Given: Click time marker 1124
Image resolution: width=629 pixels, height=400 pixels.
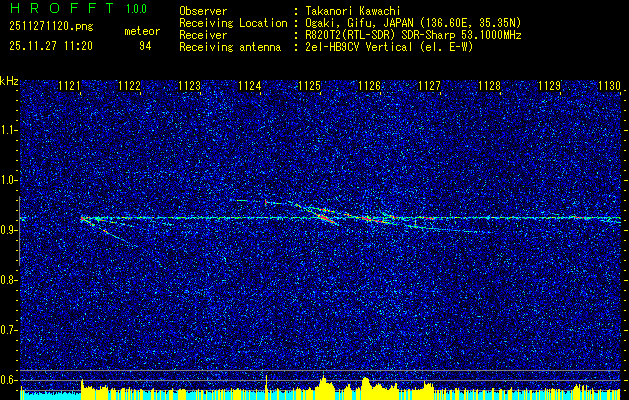Looking at the screenshot, I should pyautogui.click(x=250, y=85).
